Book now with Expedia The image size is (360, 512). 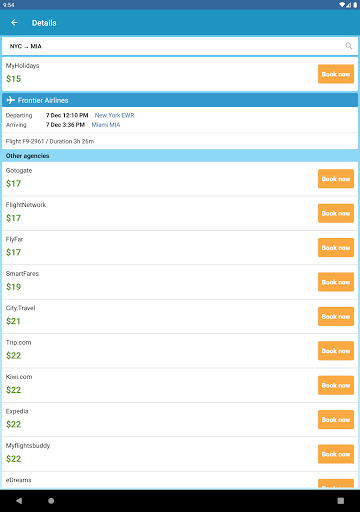point(336,420)
